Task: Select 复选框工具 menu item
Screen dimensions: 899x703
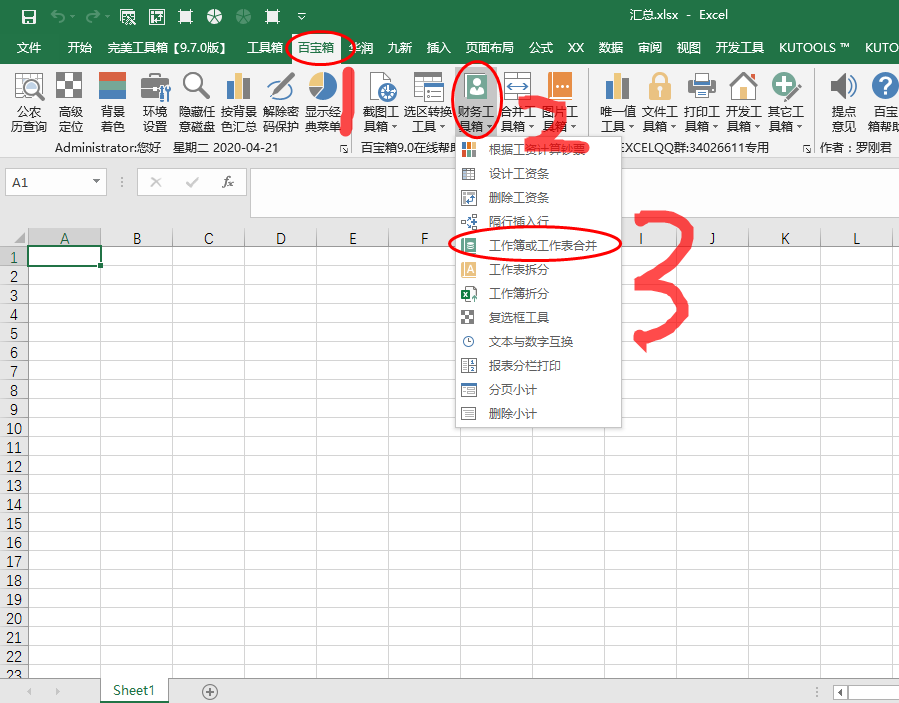Action: (x=538, y=317)
